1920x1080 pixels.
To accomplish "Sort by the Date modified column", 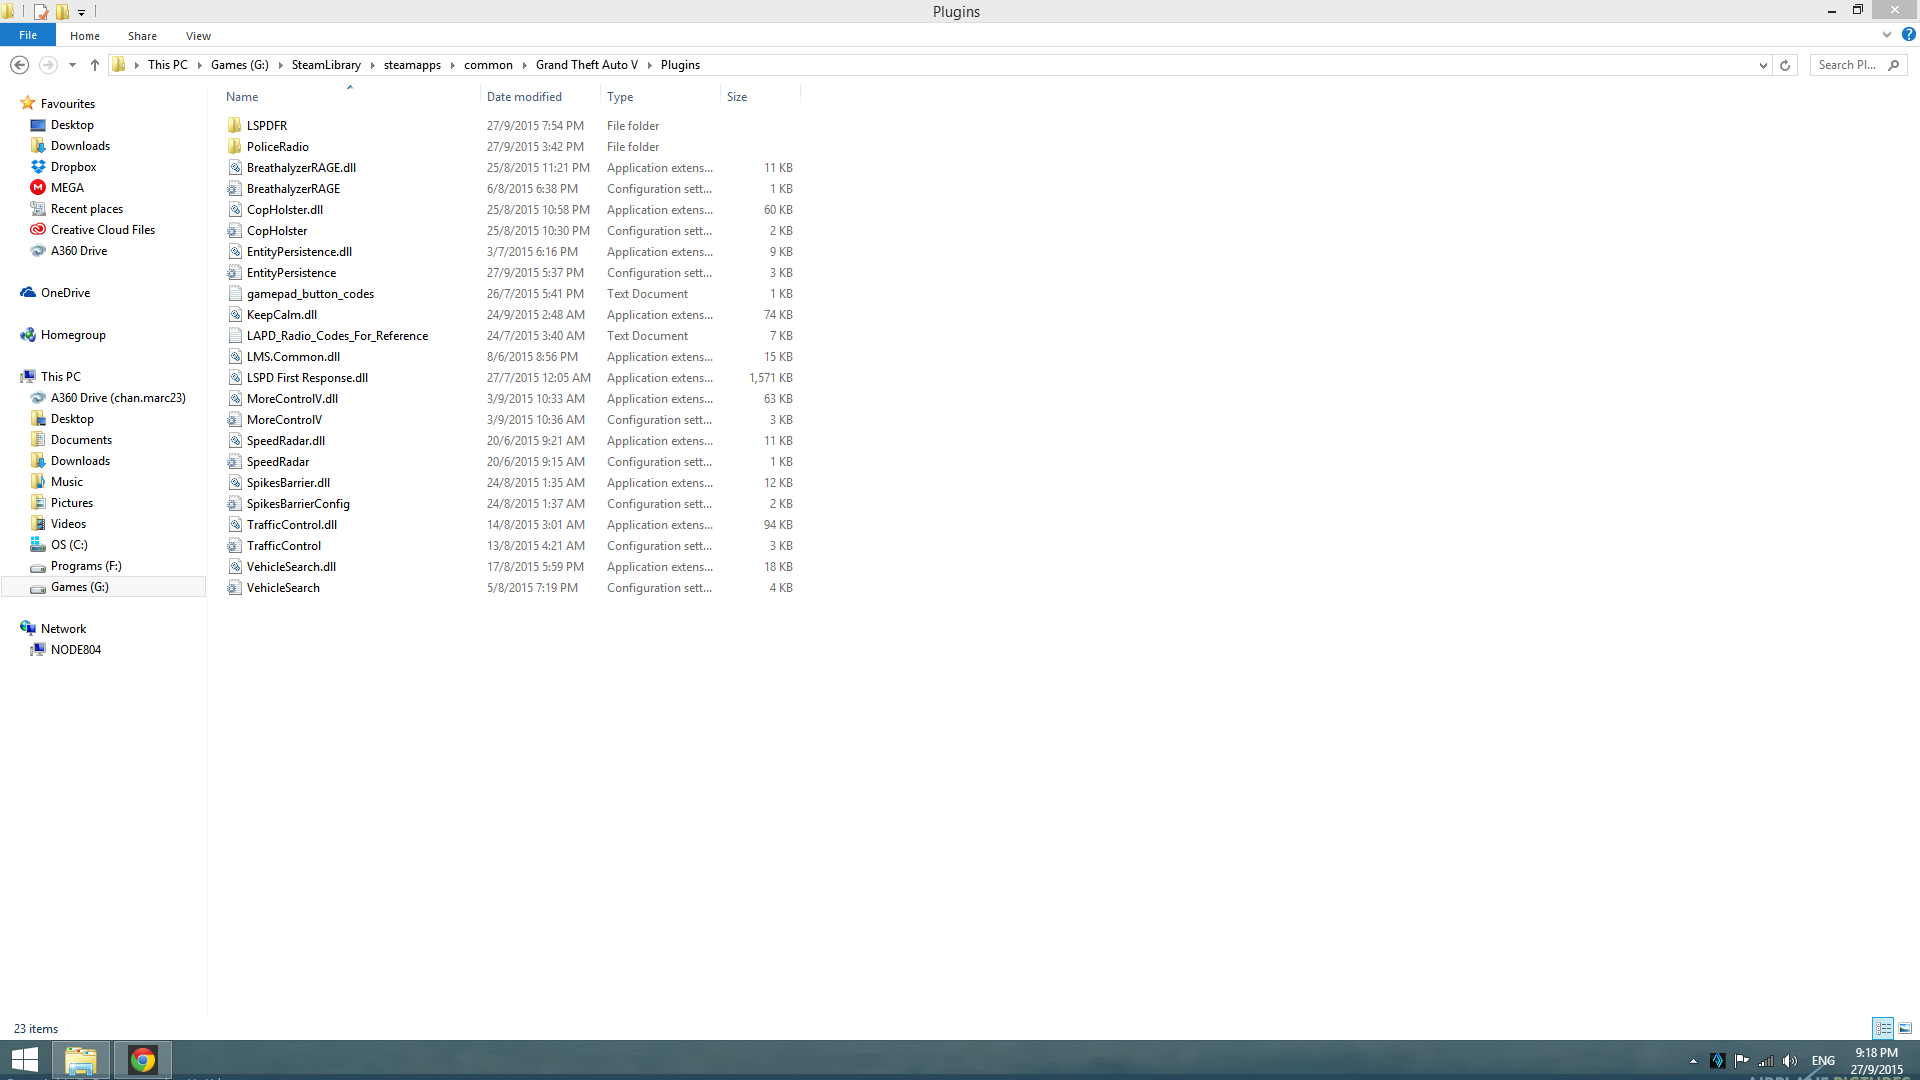I will (524, 97).
